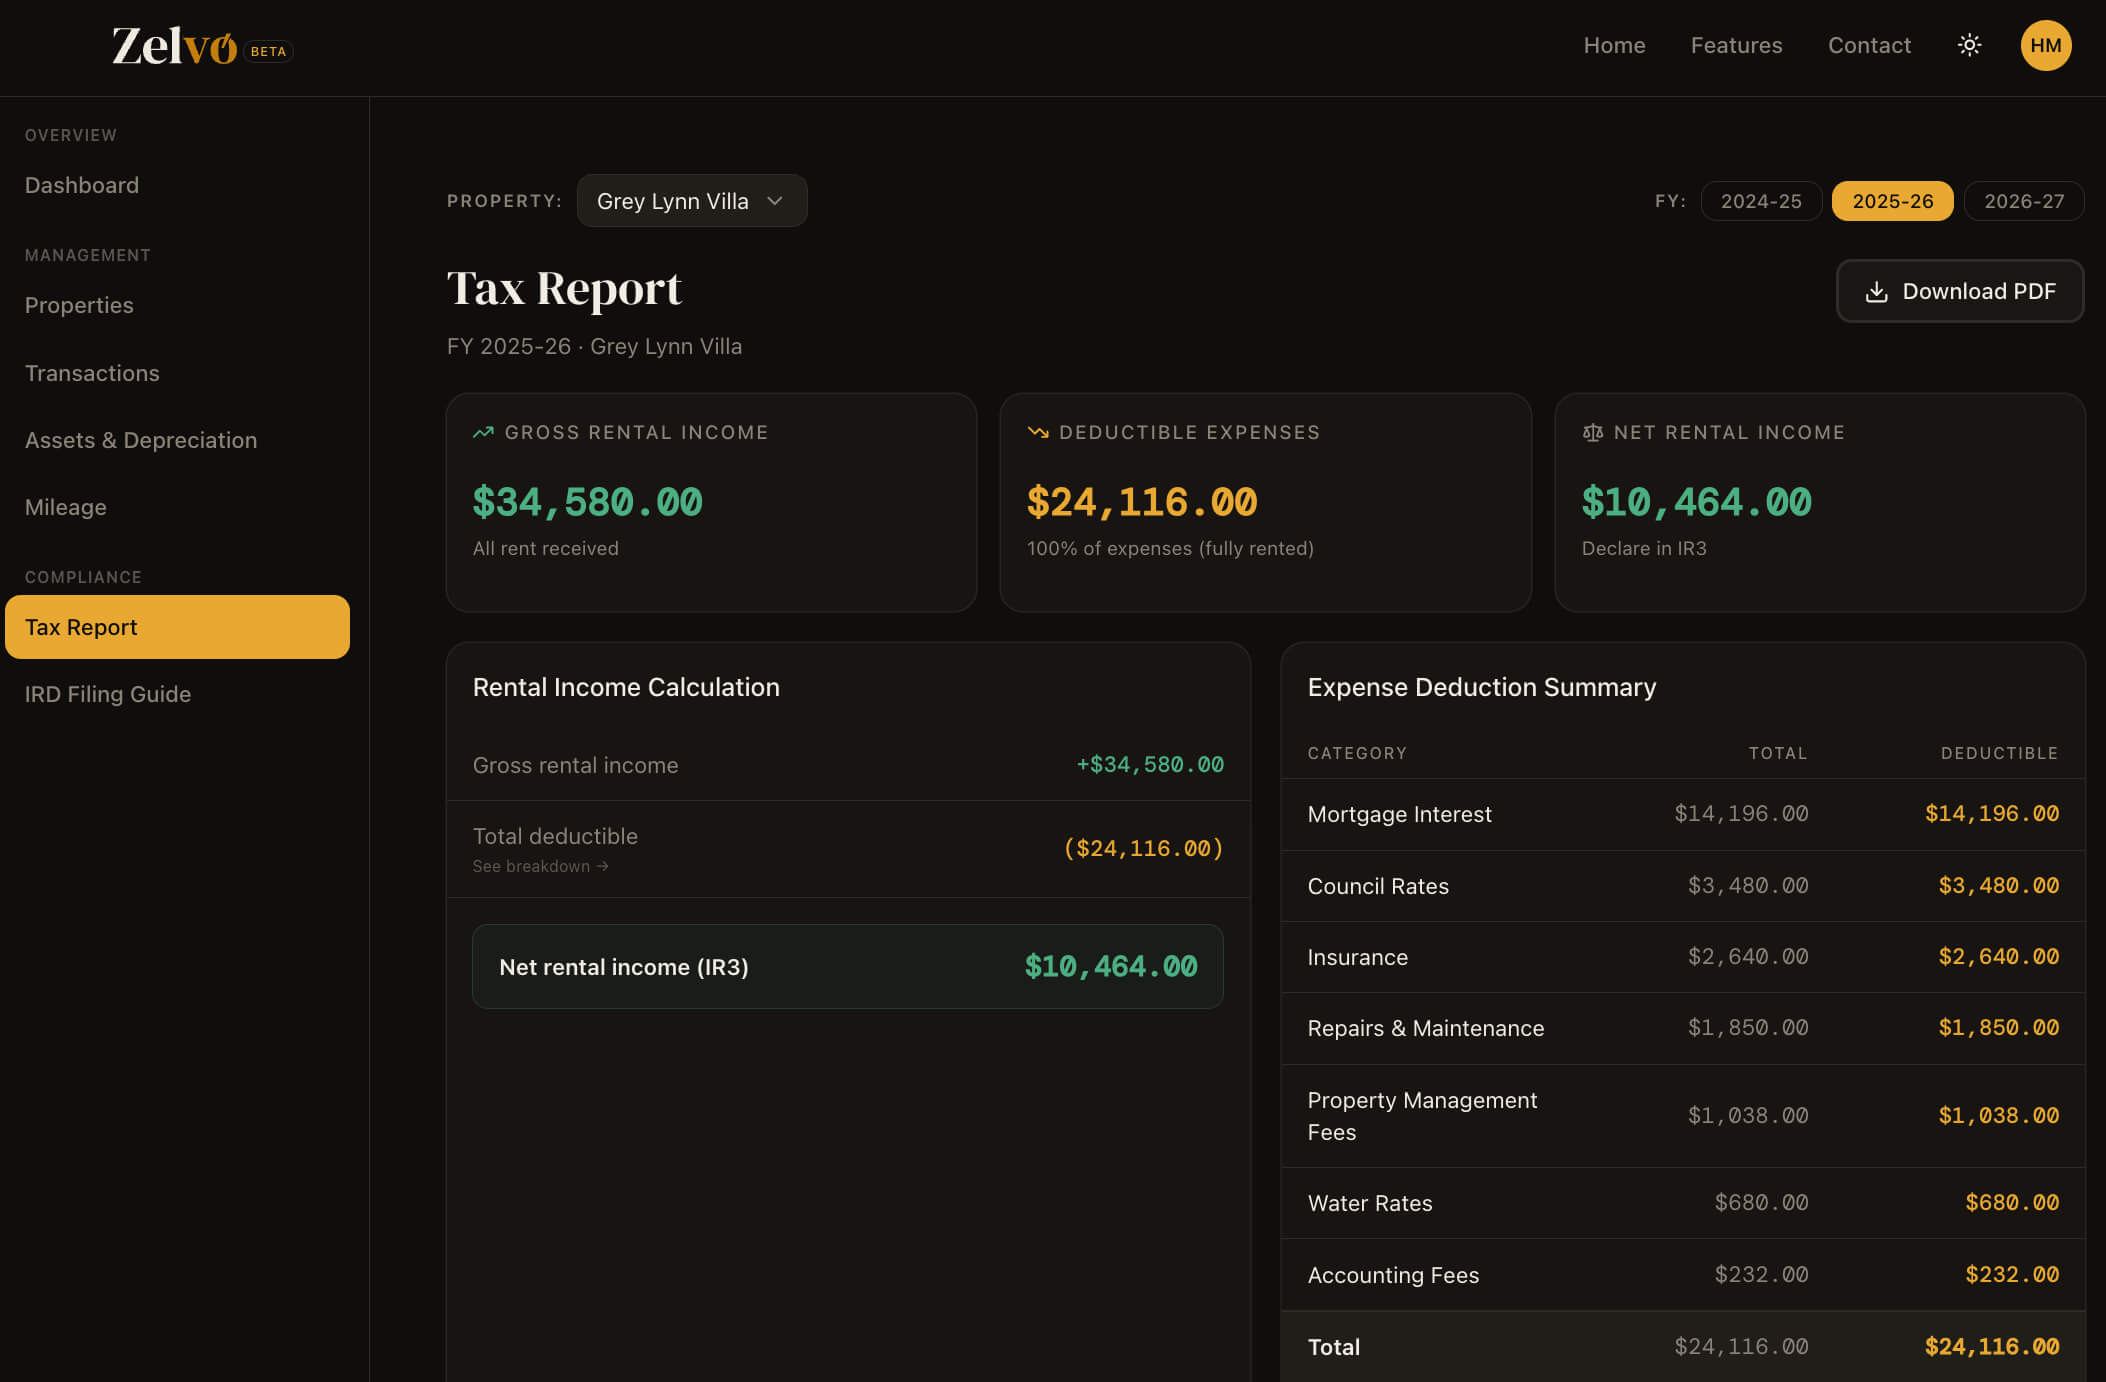This screenshot has height=1382, width=2106.
Task: Switch to the 2026-27 financial year
Action: (x=2023, y=200)
